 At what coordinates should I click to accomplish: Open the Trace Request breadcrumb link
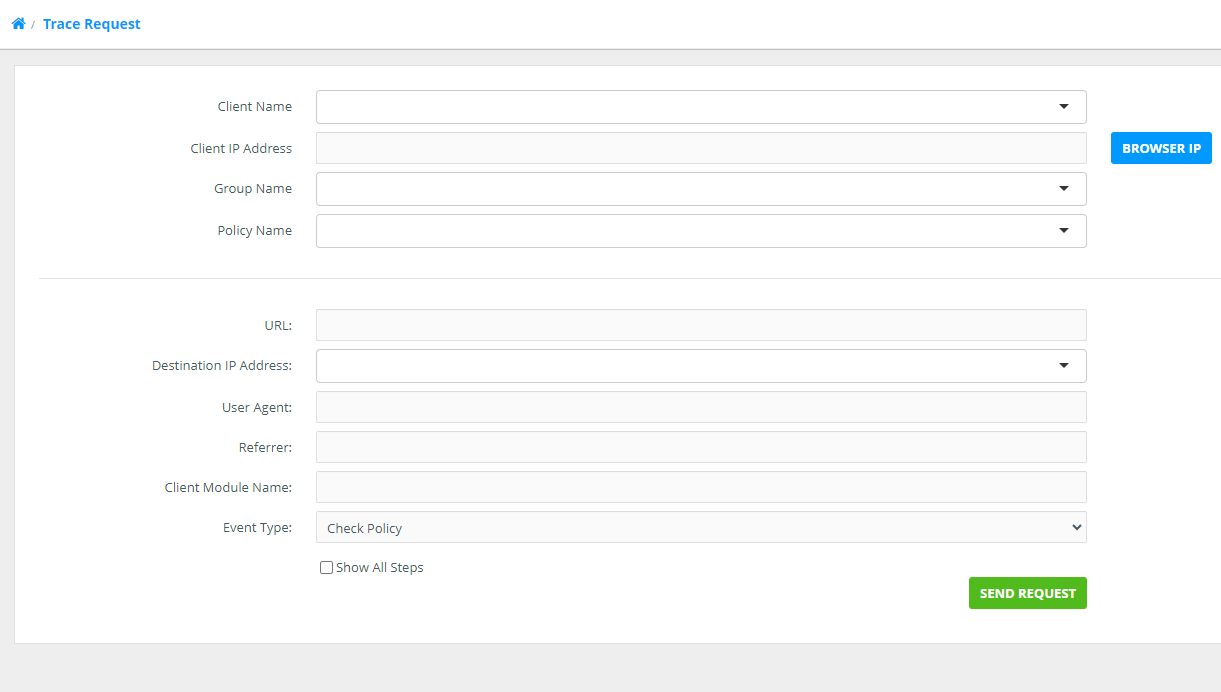pyautogui.click(x=92, y=24)
